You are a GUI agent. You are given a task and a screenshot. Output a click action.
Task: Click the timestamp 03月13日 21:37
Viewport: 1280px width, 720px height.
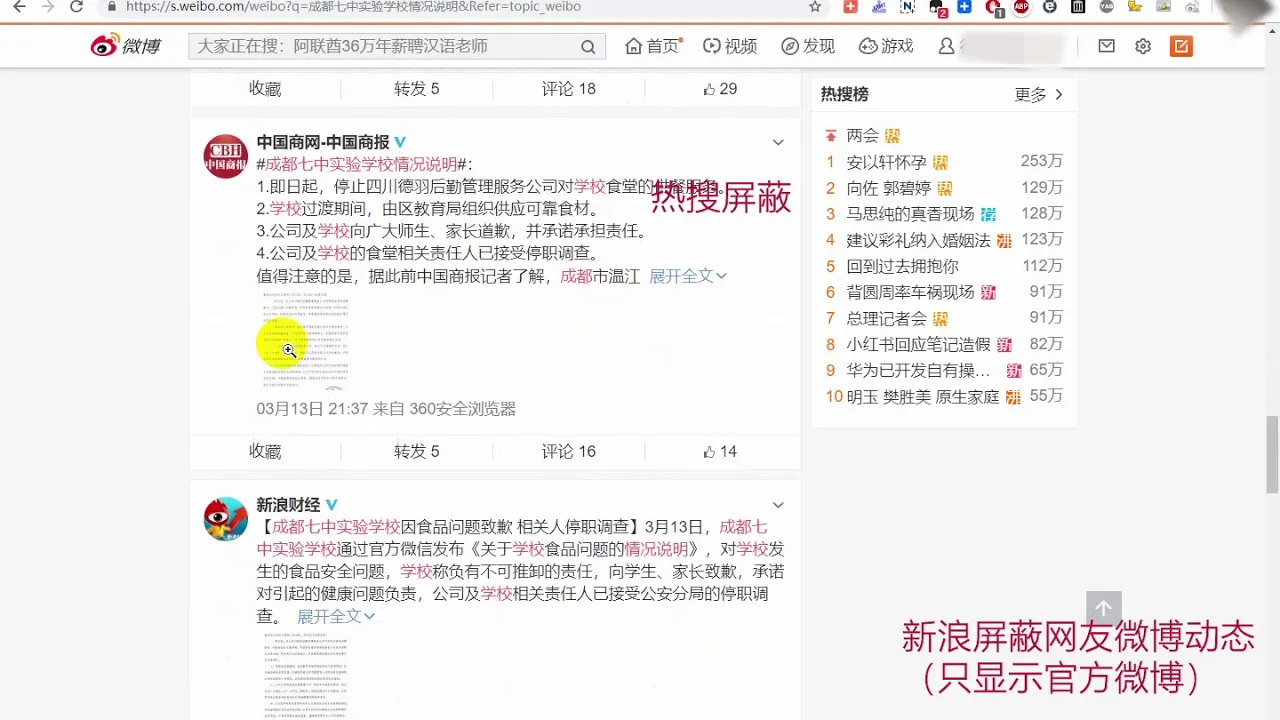(313, 409)
